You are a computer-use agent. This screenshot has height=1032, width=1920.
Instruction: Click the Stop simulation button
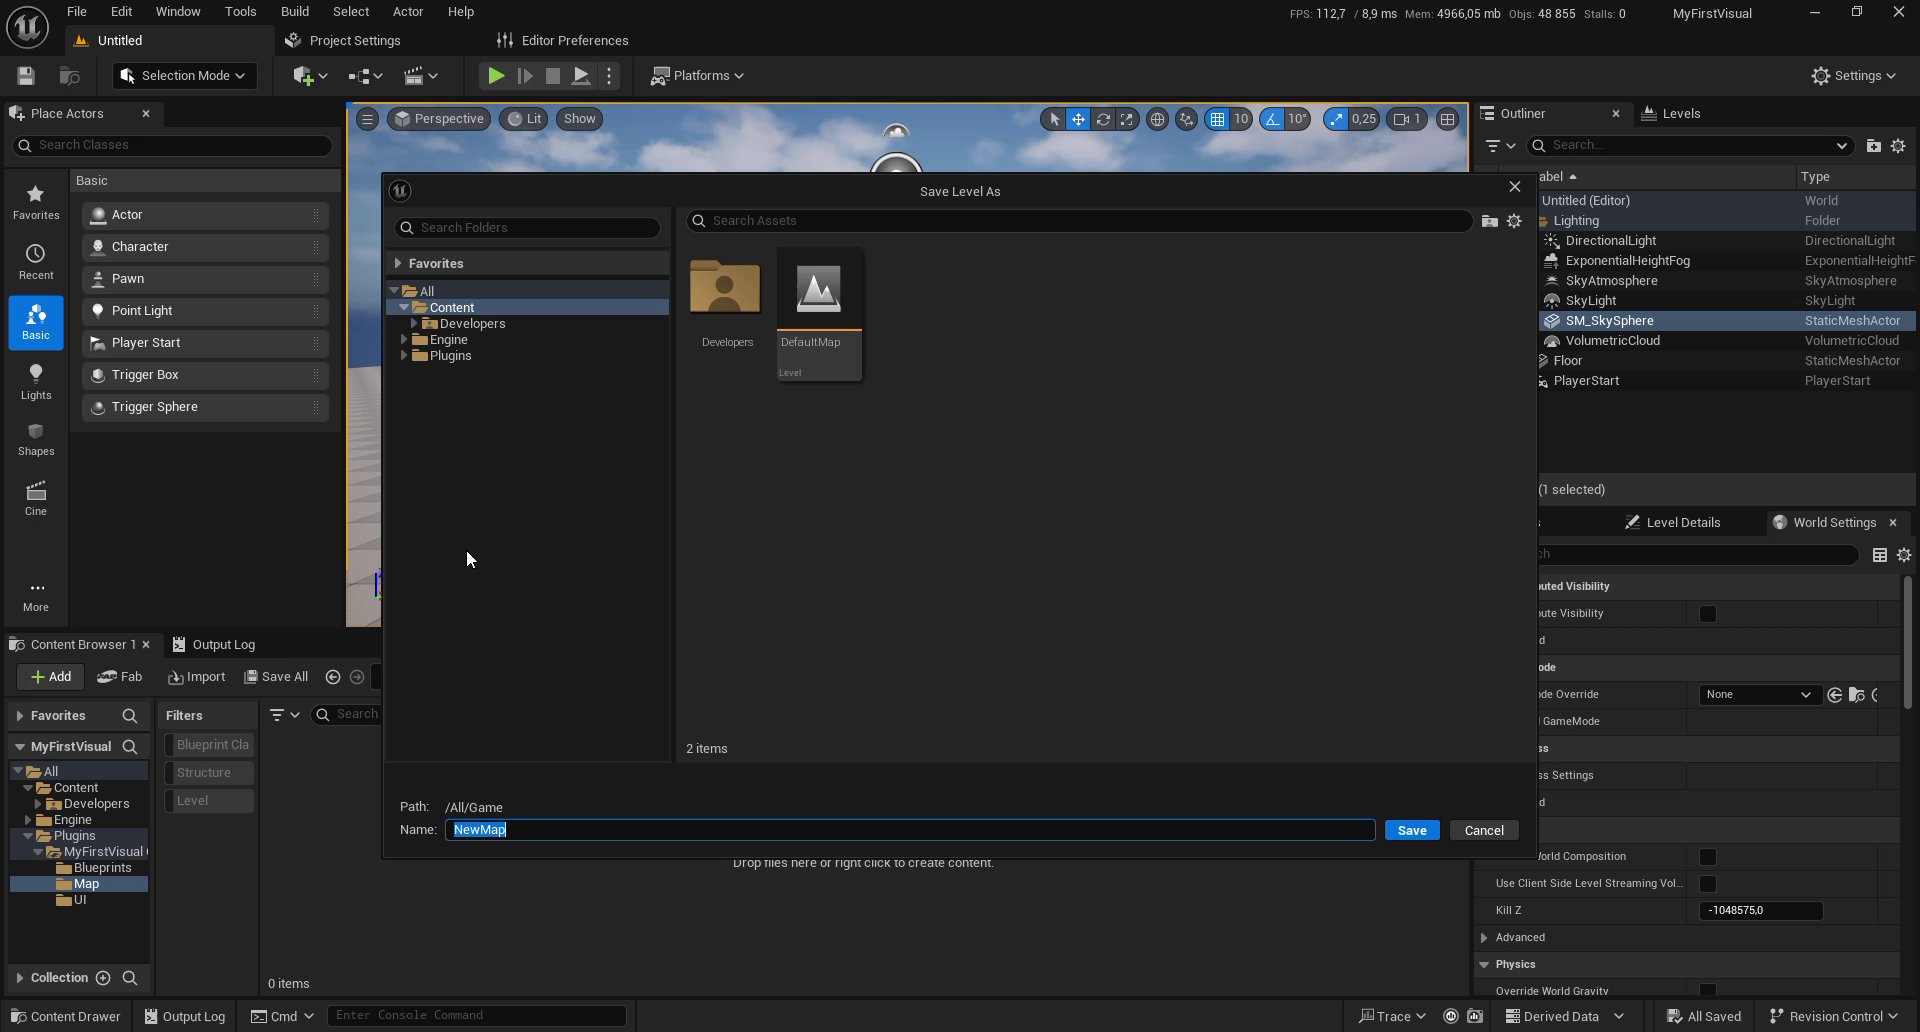552,76
